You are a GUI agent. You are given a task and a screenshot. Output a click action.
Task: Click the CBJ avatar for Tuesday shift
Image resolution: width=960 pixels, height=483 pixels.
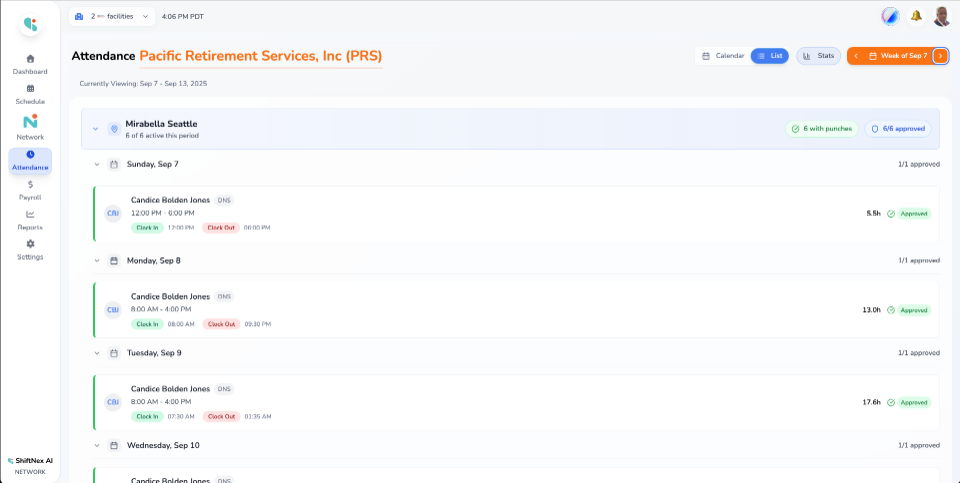pyautogui.click(x=113, y=402)
